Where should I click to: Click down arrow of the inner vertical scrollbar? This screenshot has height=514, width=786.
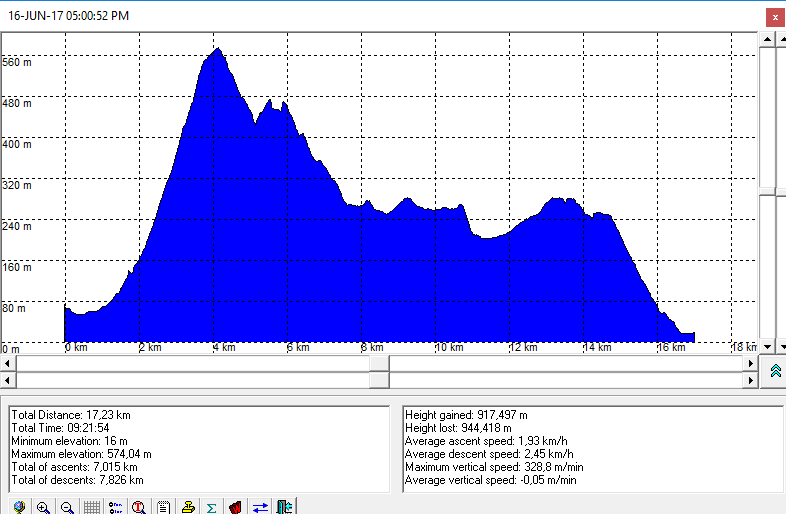(766, 346)
